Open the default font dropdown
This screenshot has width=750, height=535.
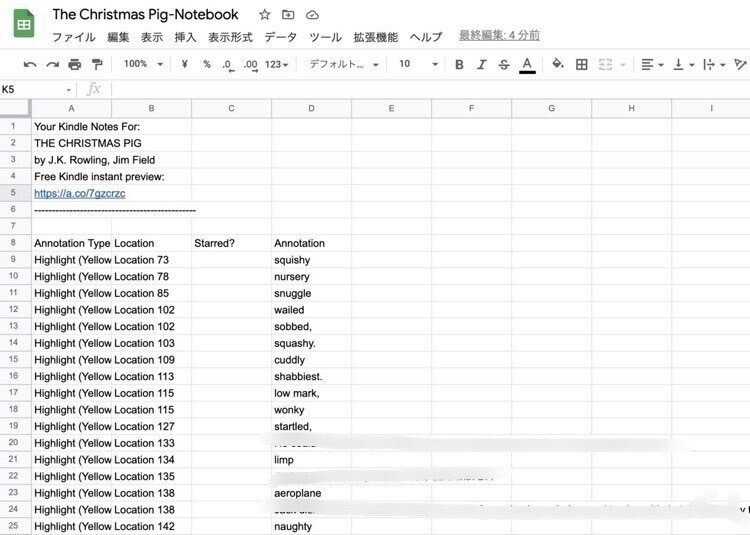tap(344, 64)
